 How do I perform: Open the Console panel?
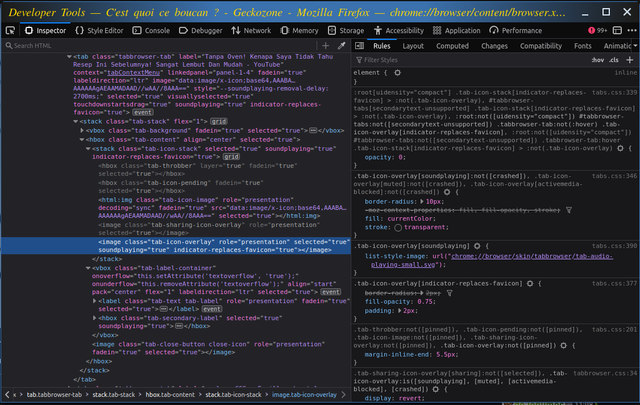(151, 31)
